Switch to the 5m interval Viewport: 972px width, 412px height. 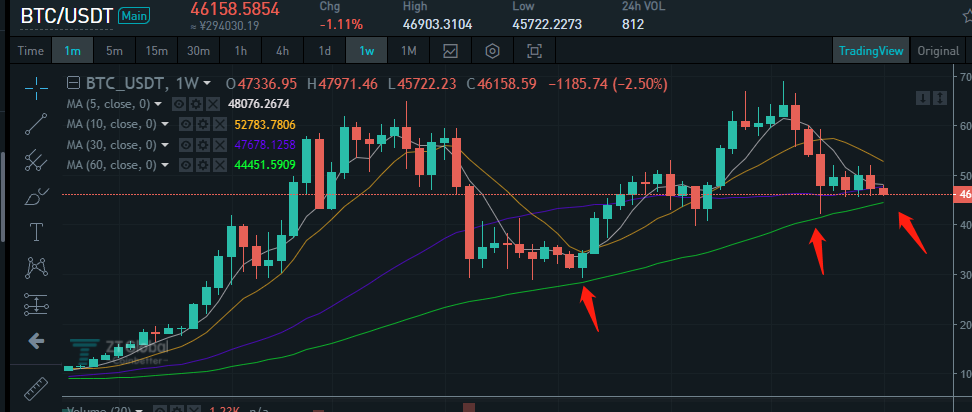[114, 51]
